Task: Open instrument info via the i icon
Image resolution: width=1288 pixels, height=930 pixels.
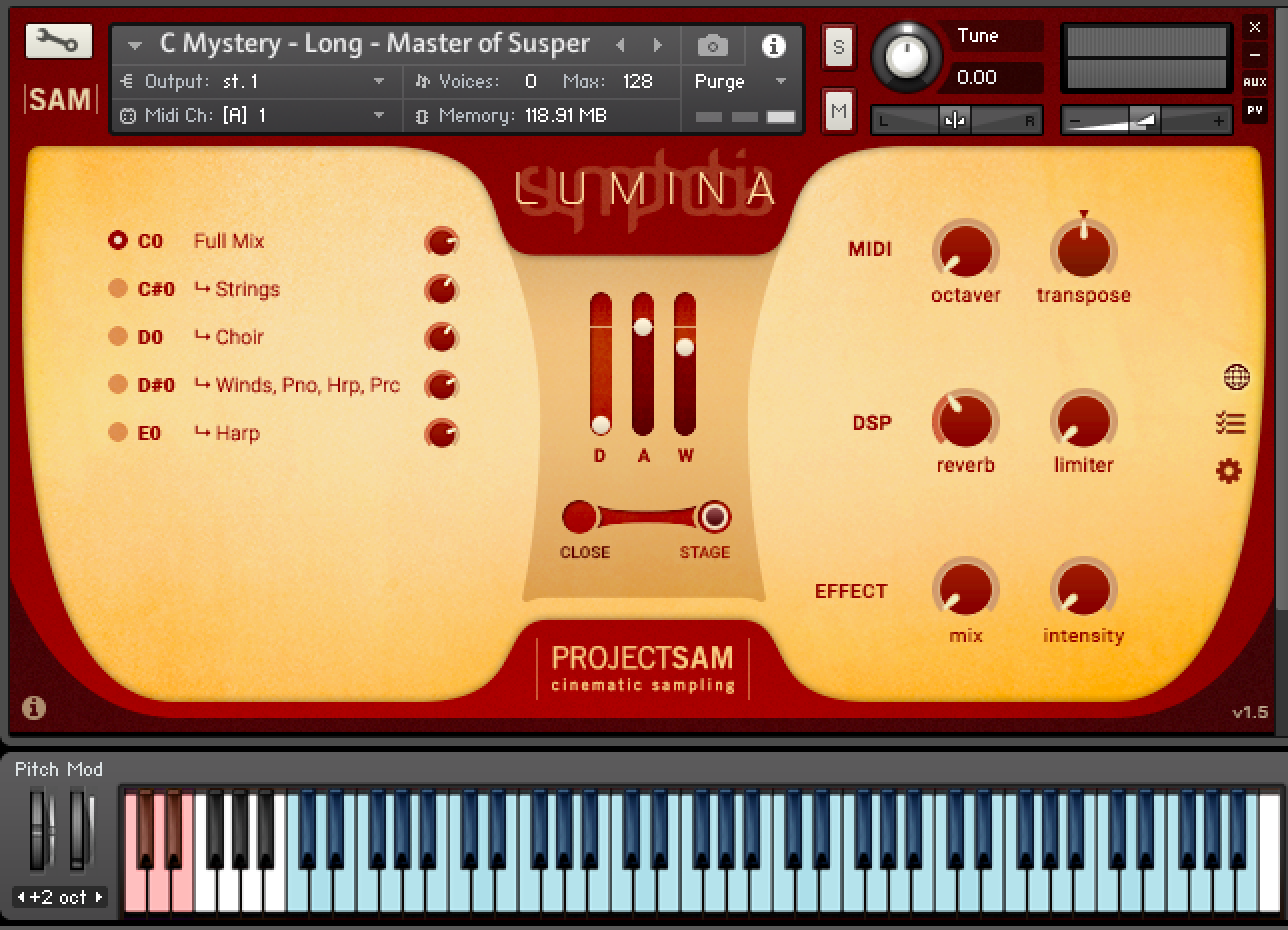Action: (x=775, y=45)
